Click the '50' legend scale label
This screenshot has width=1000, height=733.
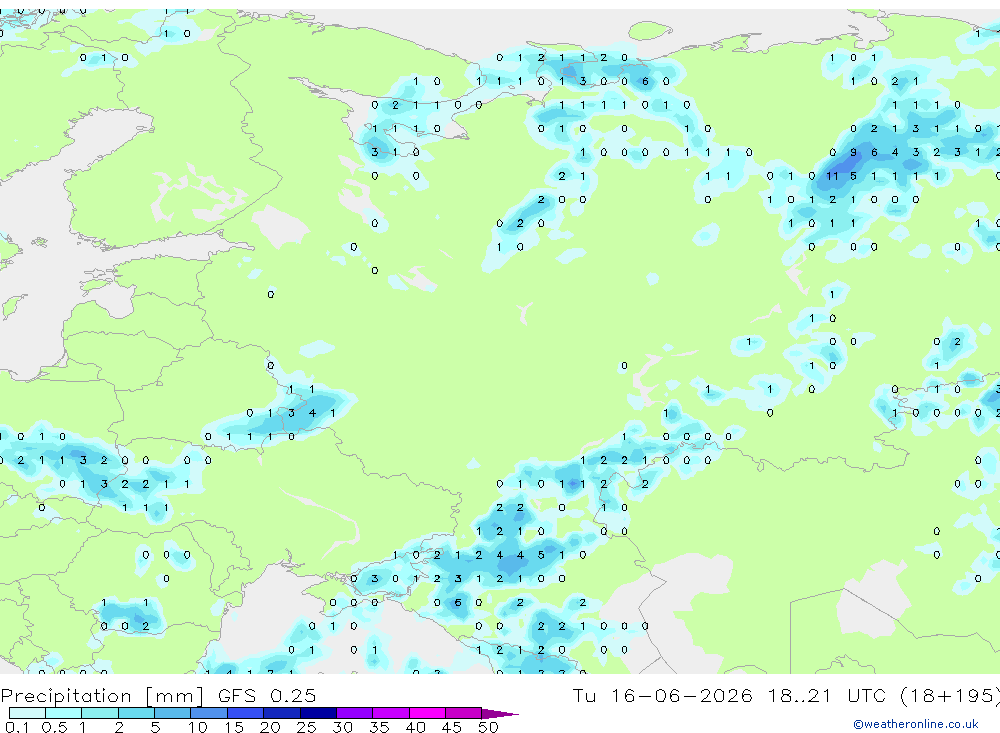click(x=488, y=727)
